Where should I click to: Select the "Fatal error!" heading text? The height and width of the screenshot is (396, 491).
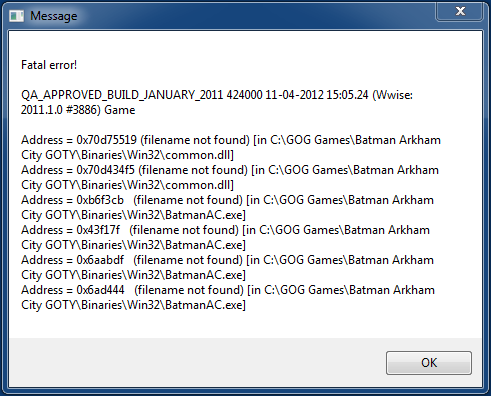pyautogui.click(x=49, y=65)
